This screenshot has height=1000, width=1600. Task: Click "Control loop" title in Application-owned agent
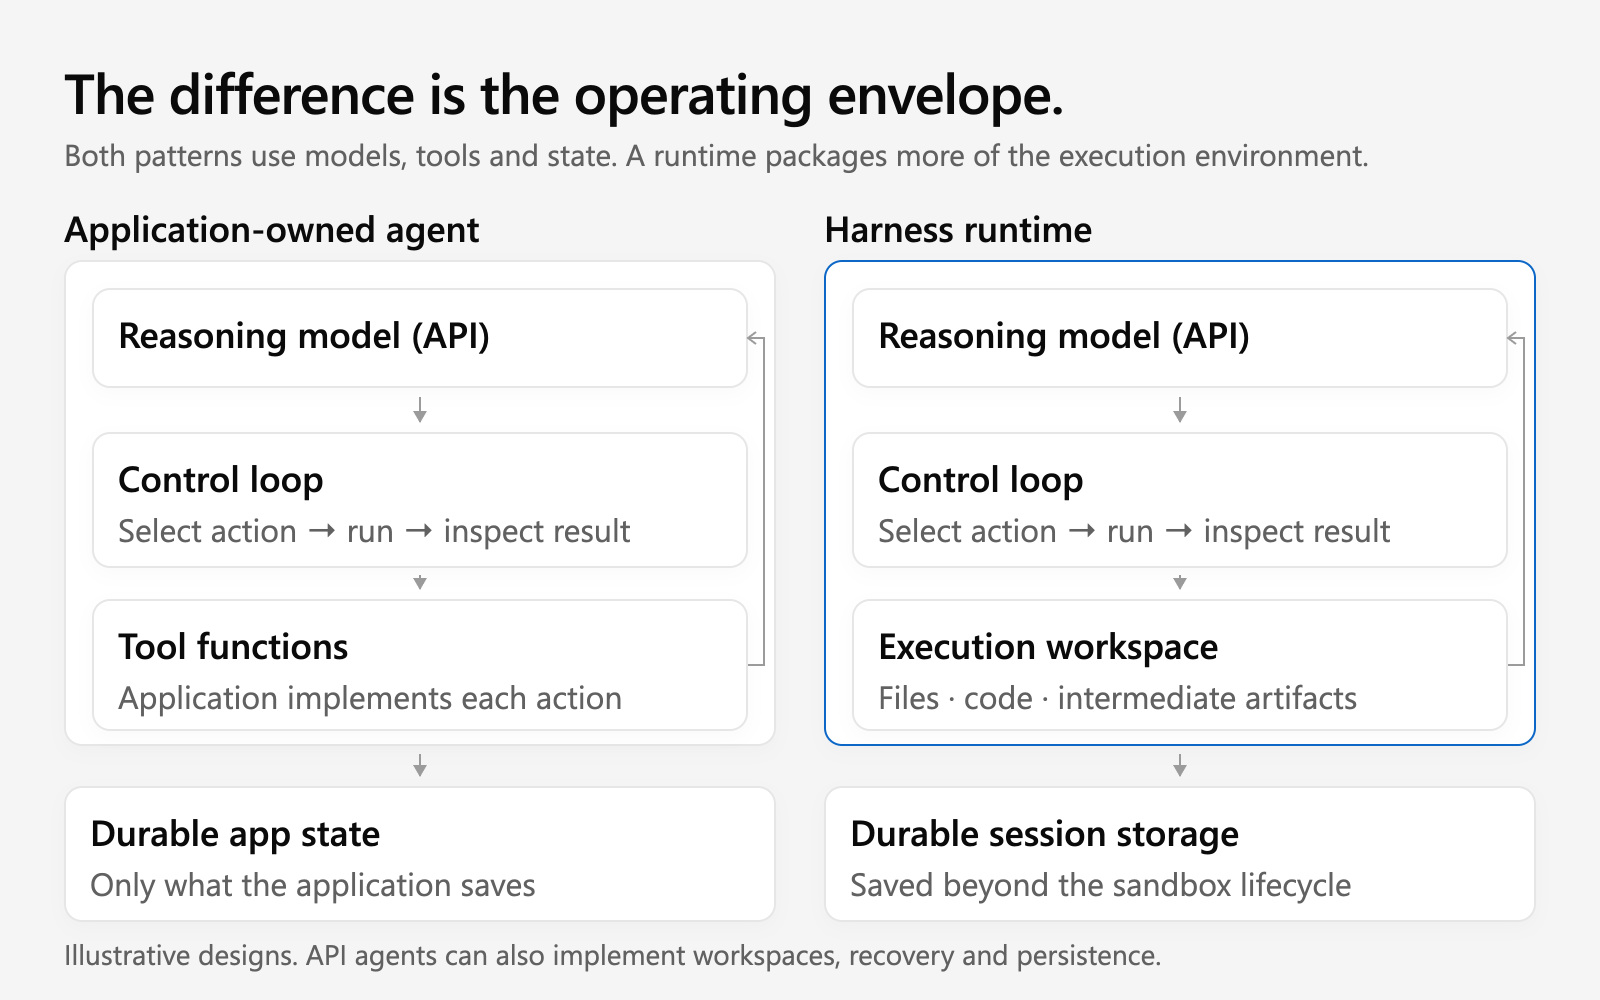tap(221, 480)
